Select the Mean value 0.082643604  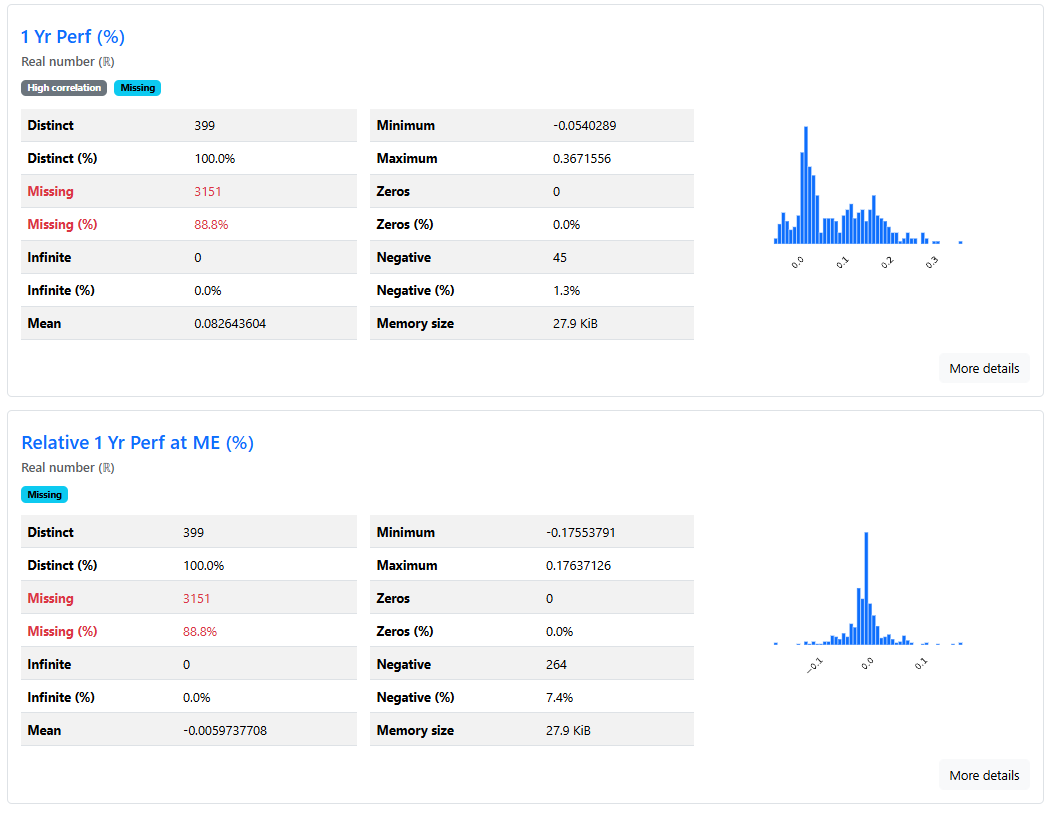[230, 324]
